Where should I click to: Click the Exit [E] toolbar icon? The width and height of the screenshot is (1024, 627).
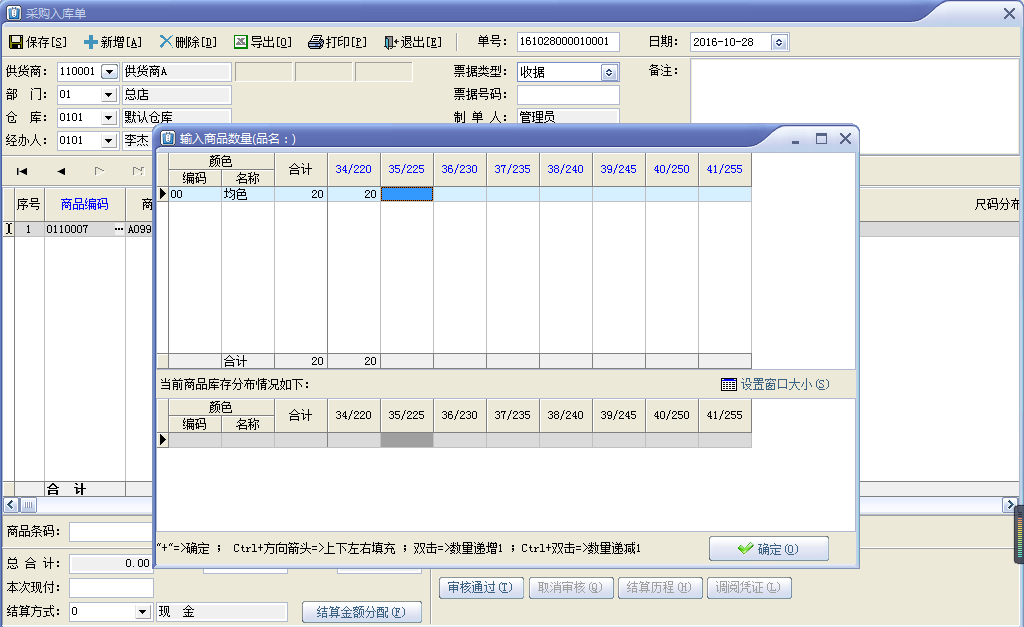pos(391,42)
